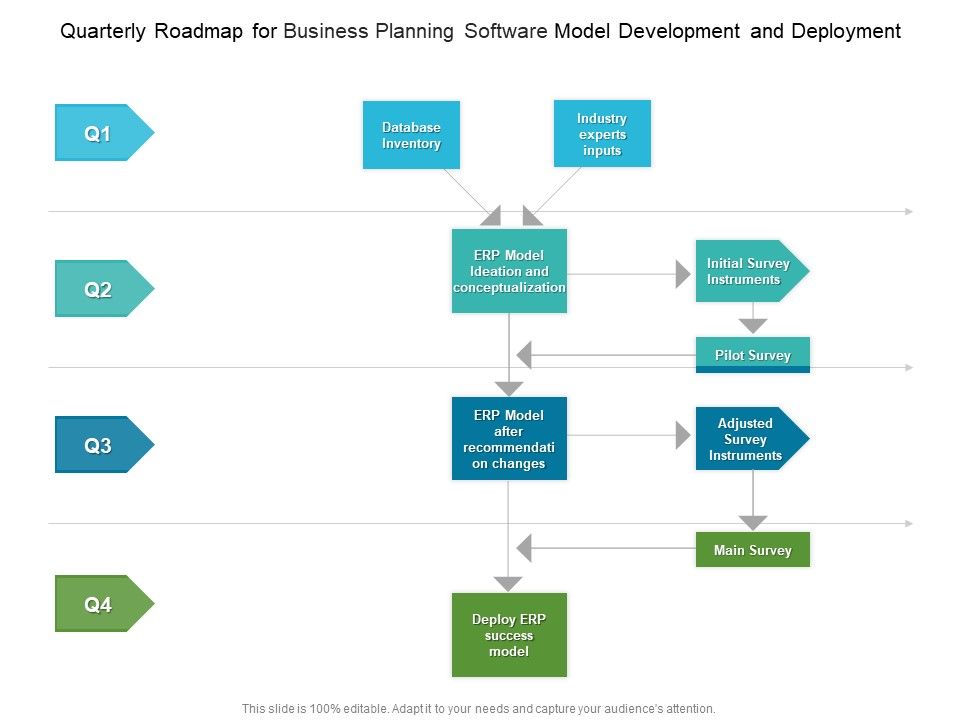Screen dimensions: 960x720
Task: Click the editable slide note at the bottom
Action: pos(480,707)
